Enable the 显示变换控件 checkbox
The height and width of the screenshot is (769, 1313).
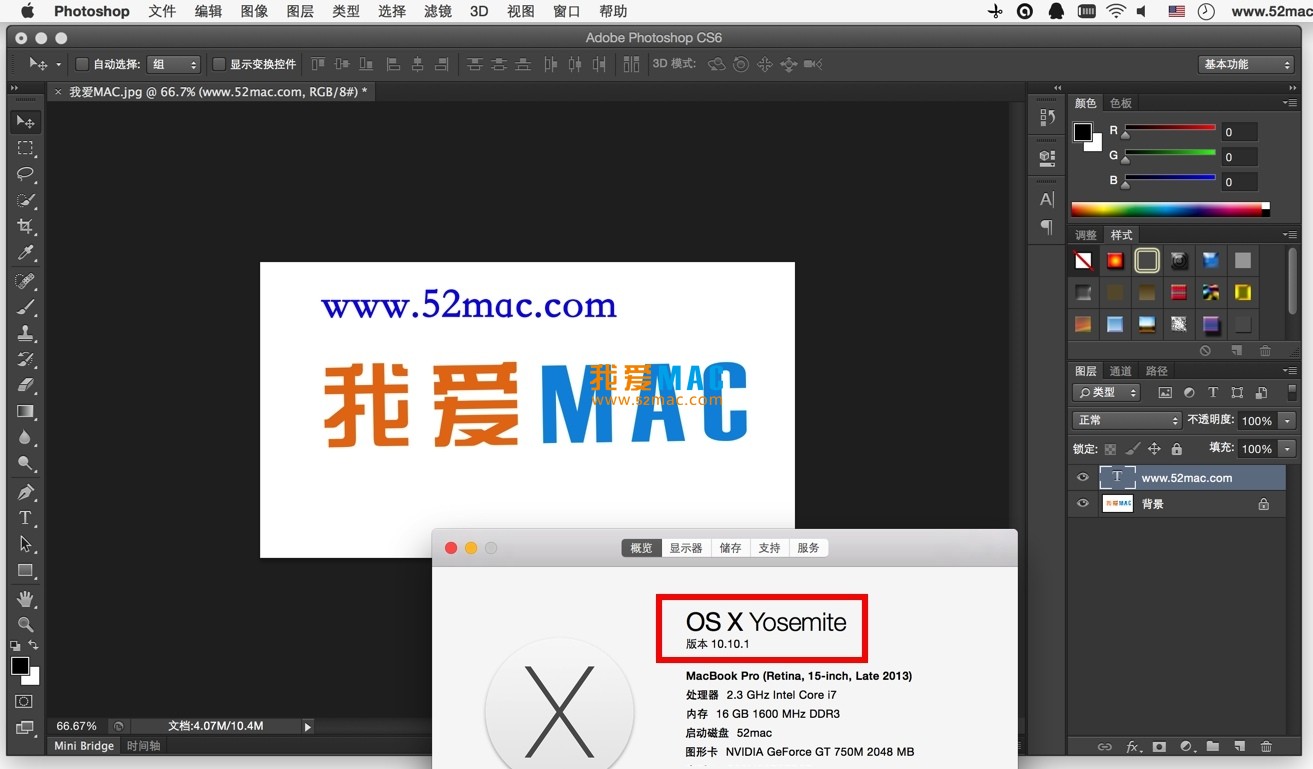218,63
